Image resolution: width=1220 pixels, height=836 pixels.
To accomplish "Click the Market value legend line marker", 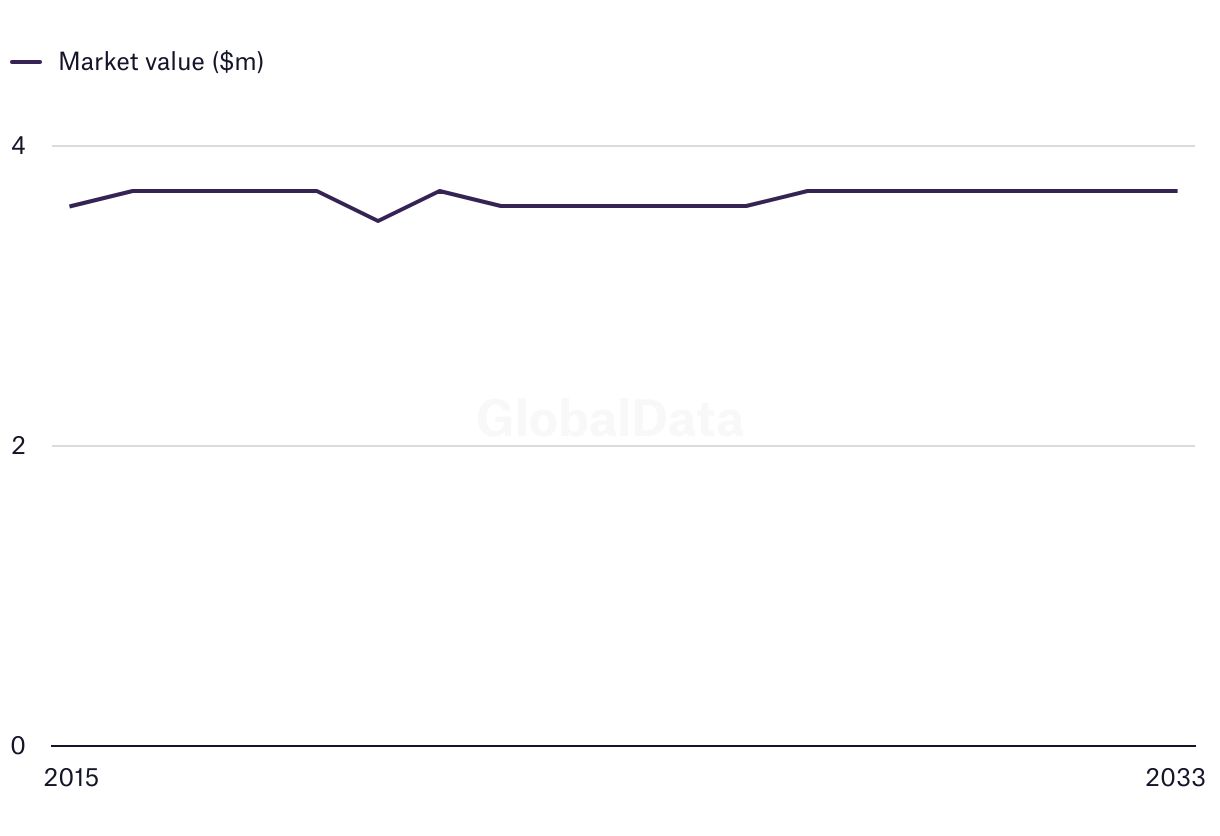I will 26,62.
